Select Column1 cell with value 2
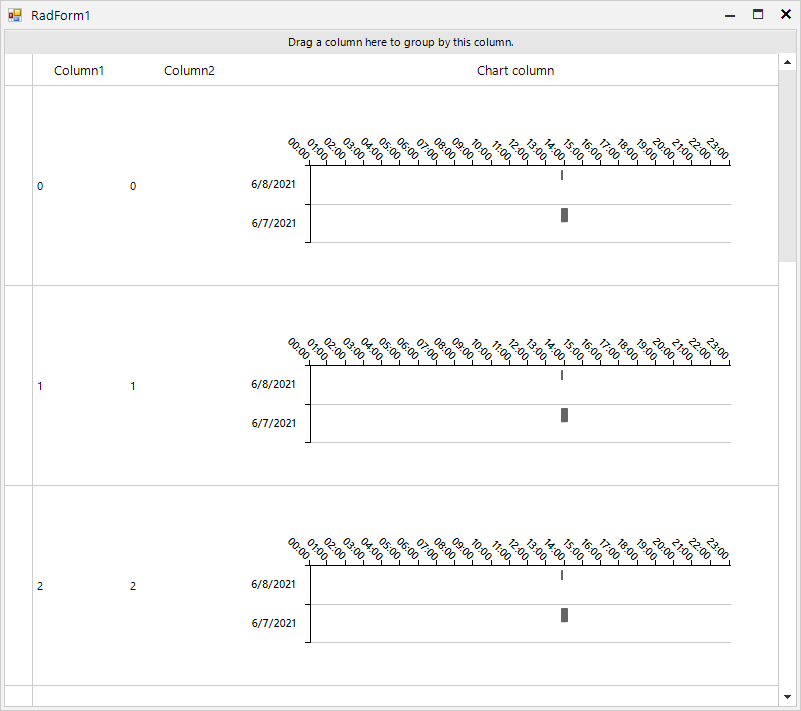Image resolution: width=801 pixels, height=711 pixels. coord(79,586)
